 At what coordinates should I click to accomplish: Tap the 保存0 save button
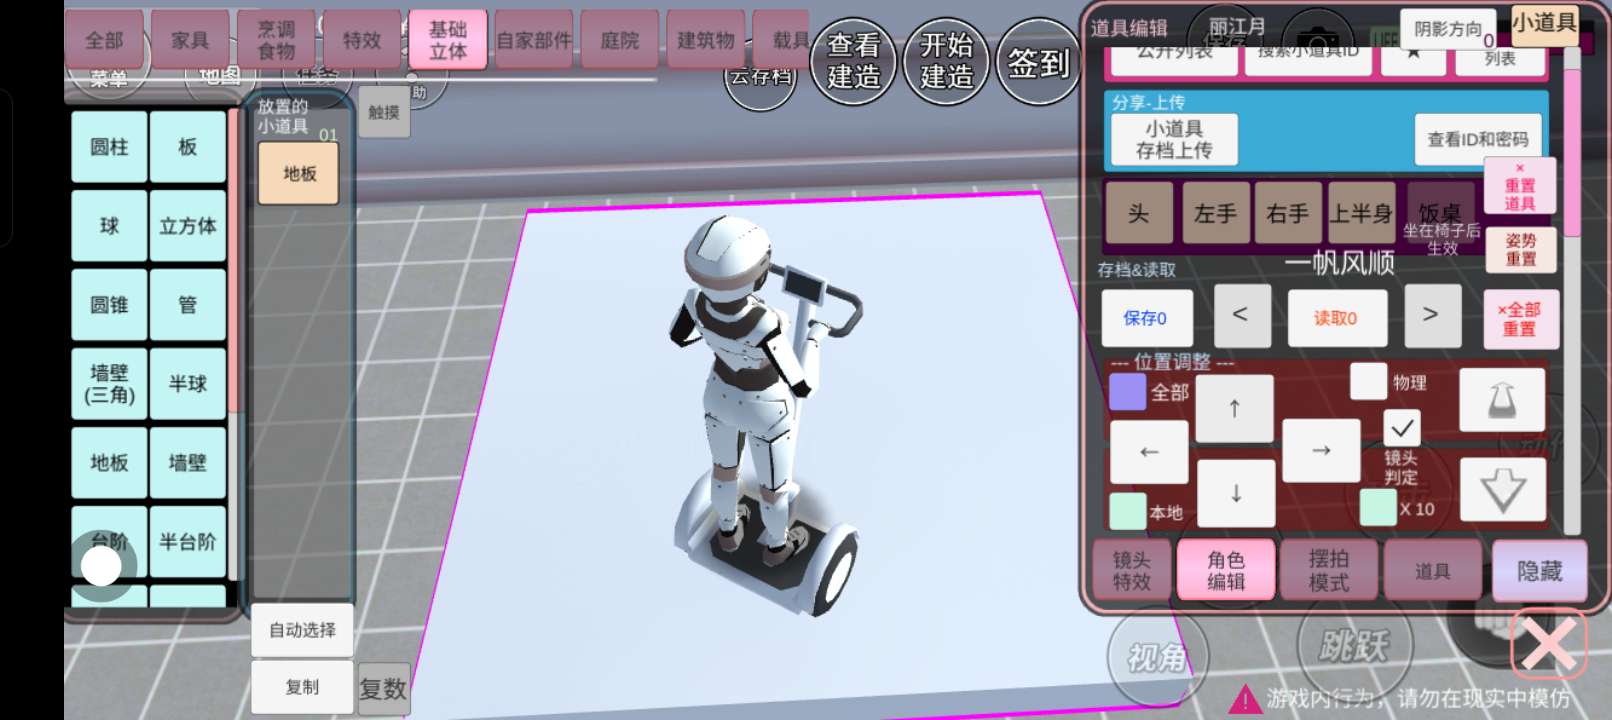coord(1146,318)
